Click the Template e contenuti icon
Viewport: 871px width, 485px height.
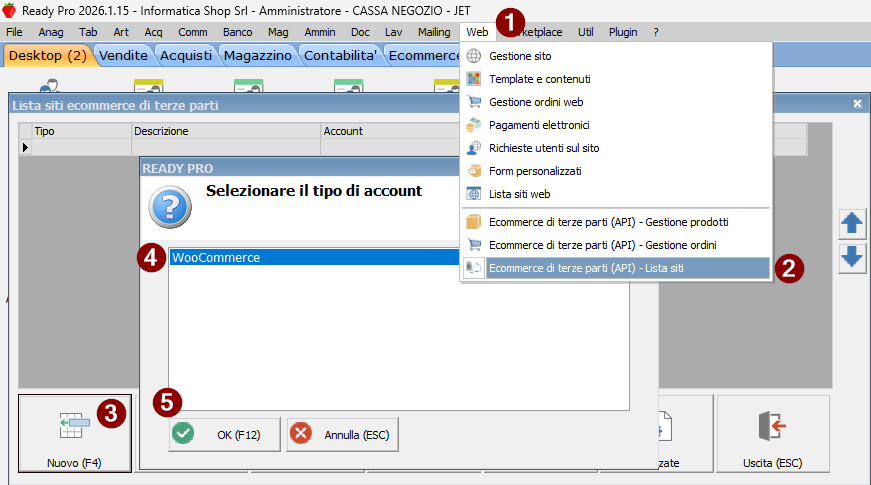[474, 79]
